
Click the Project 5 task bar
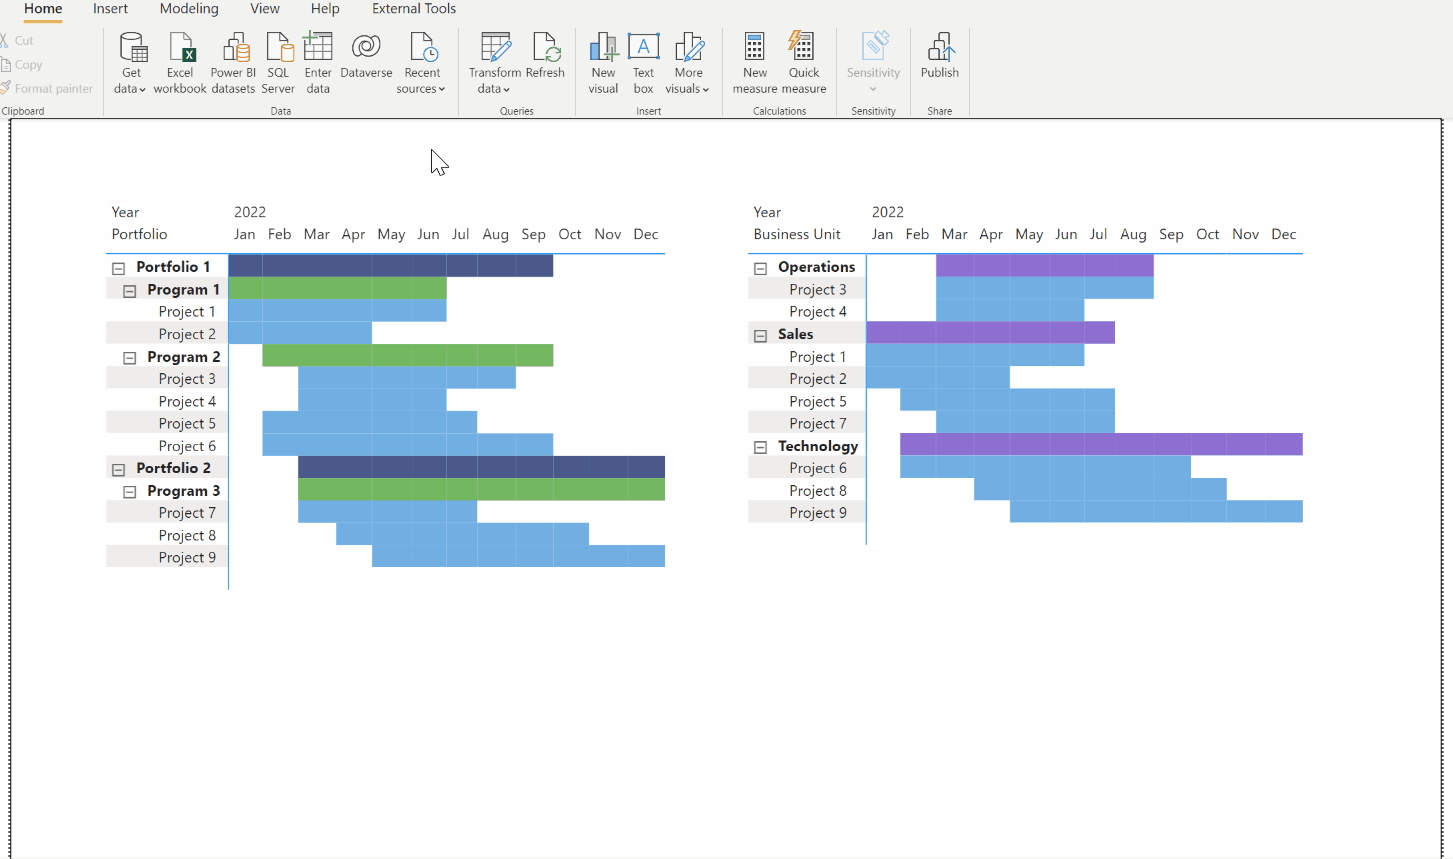pyautogui.click(x=370, y=423)
